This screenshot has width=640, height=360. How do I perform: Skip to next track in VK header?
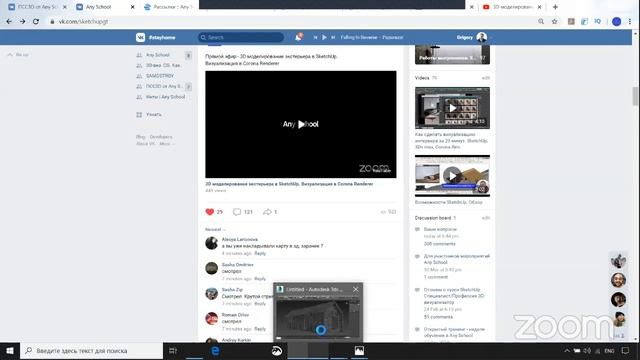[333, 37]
